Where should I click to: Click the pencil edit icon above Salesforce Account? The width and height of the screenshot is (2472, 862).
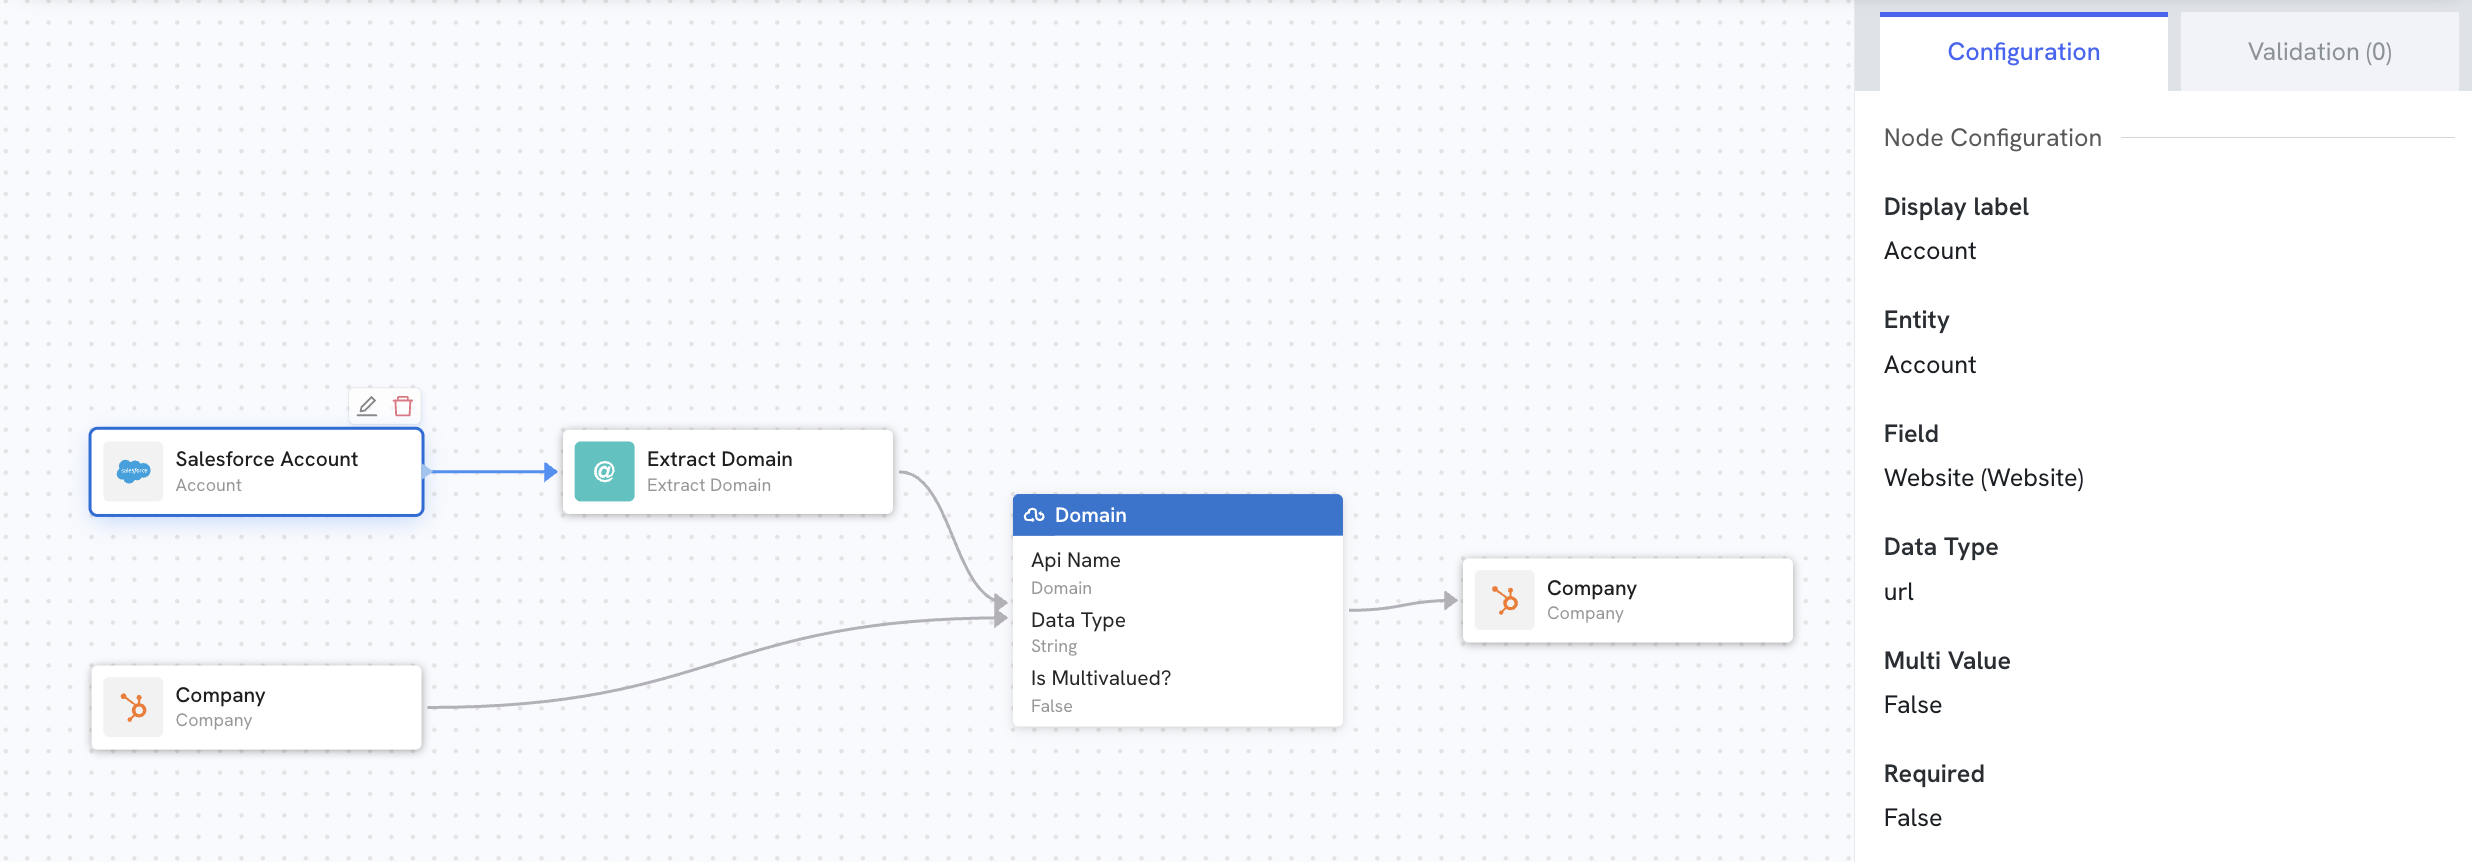tap(367, 406)
